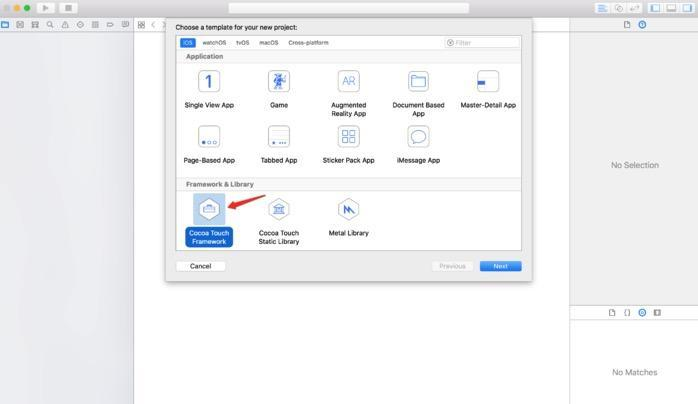698x404 pixels.
Task: Choose the Document Based App template
Action: click(418, 93)
